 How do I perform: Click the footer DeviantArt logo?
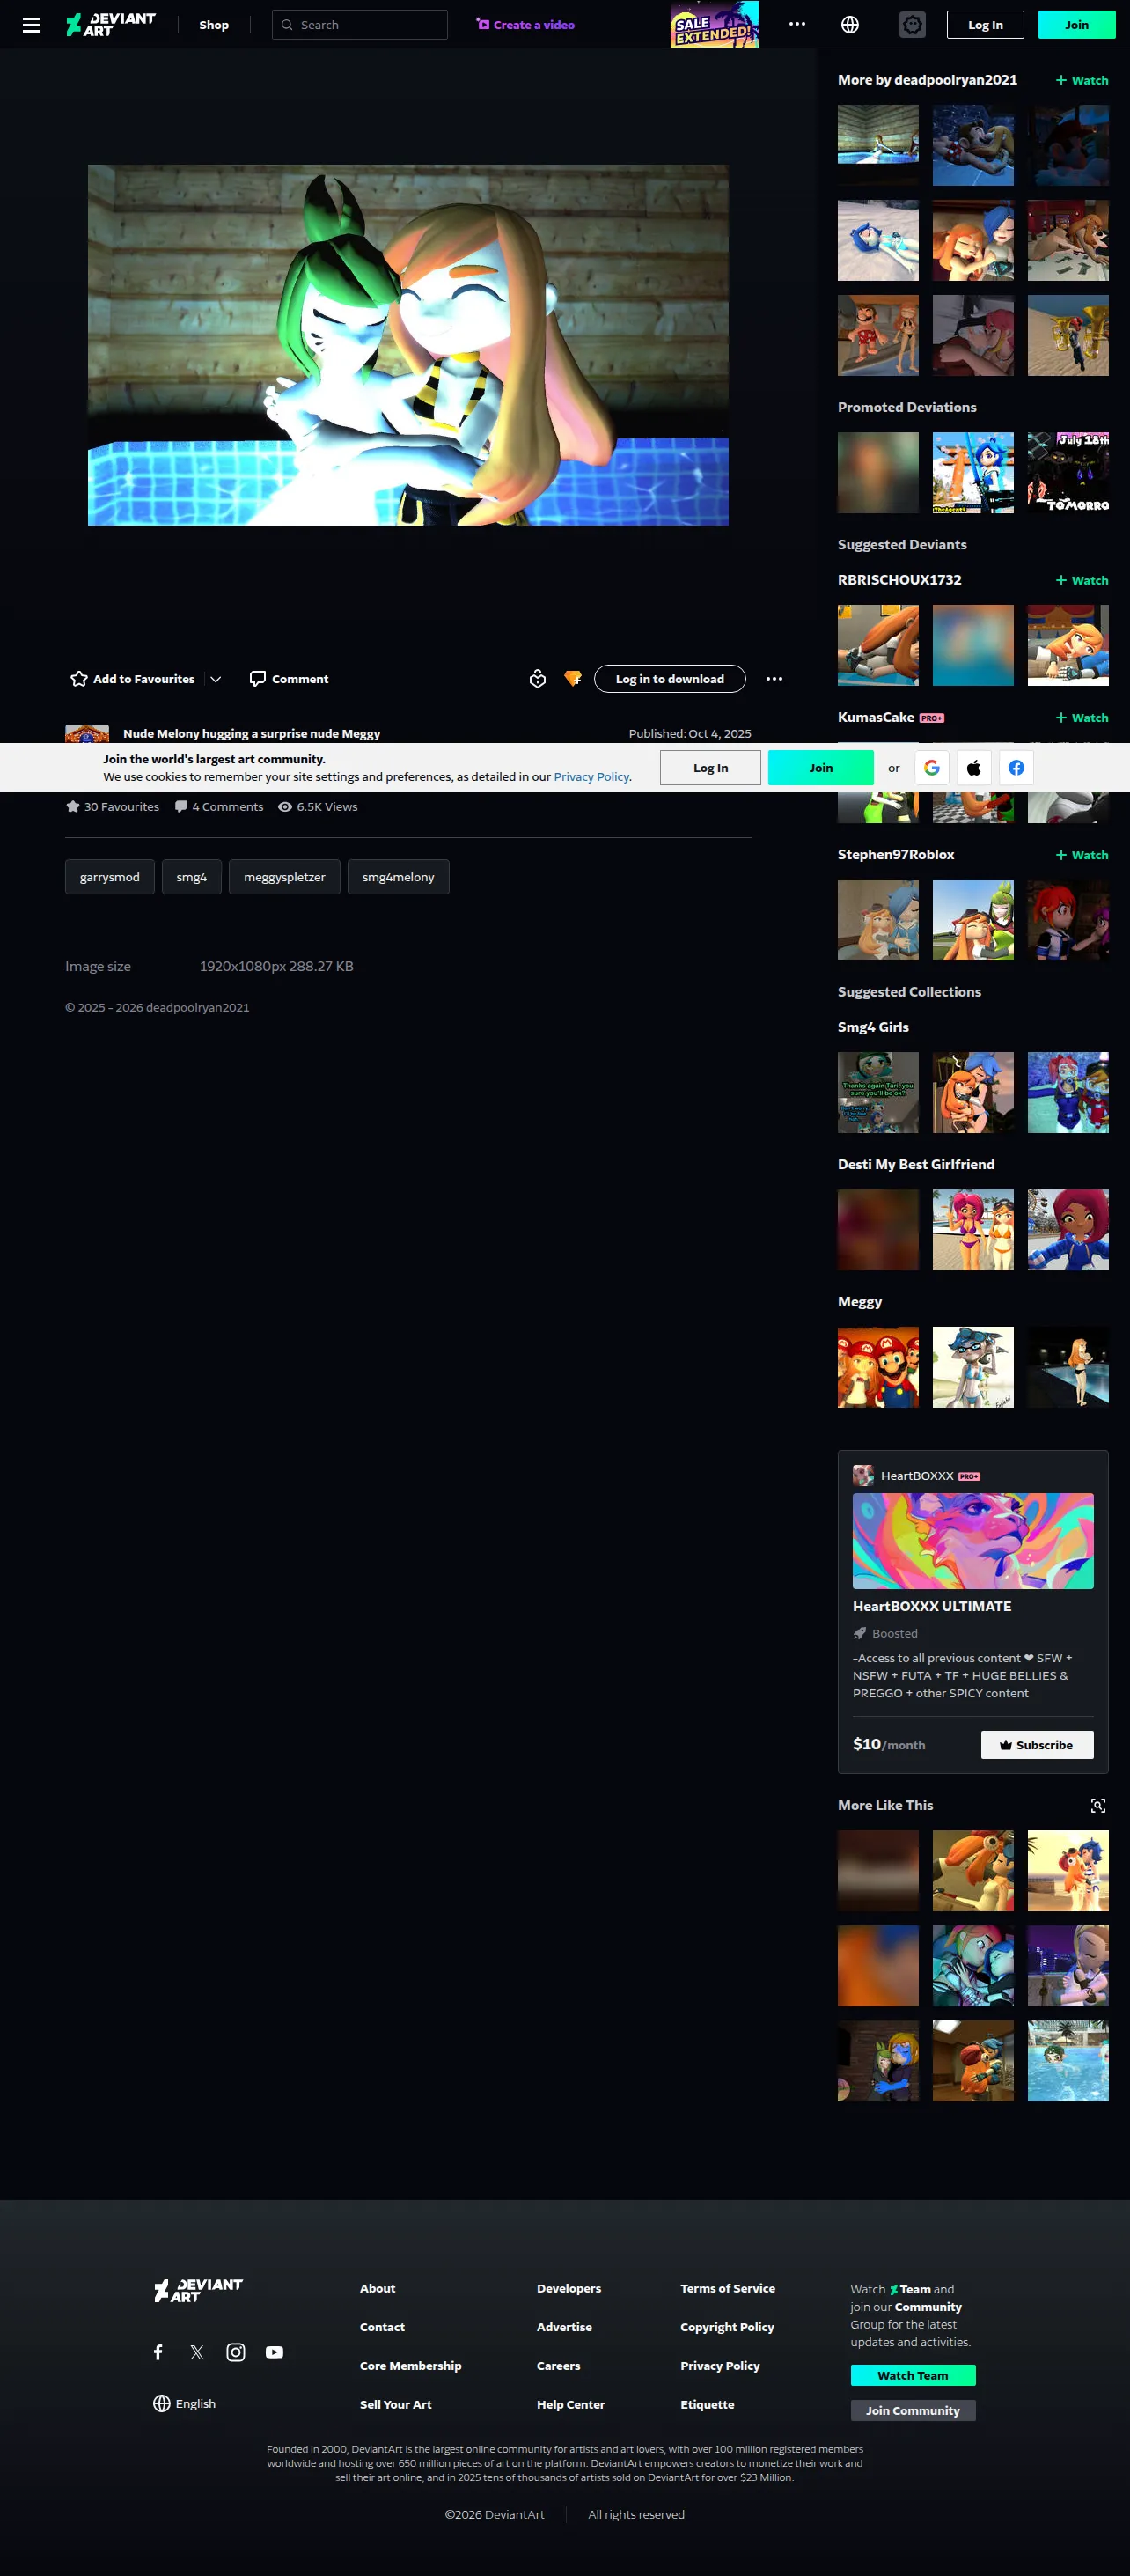coord(198,2290)
